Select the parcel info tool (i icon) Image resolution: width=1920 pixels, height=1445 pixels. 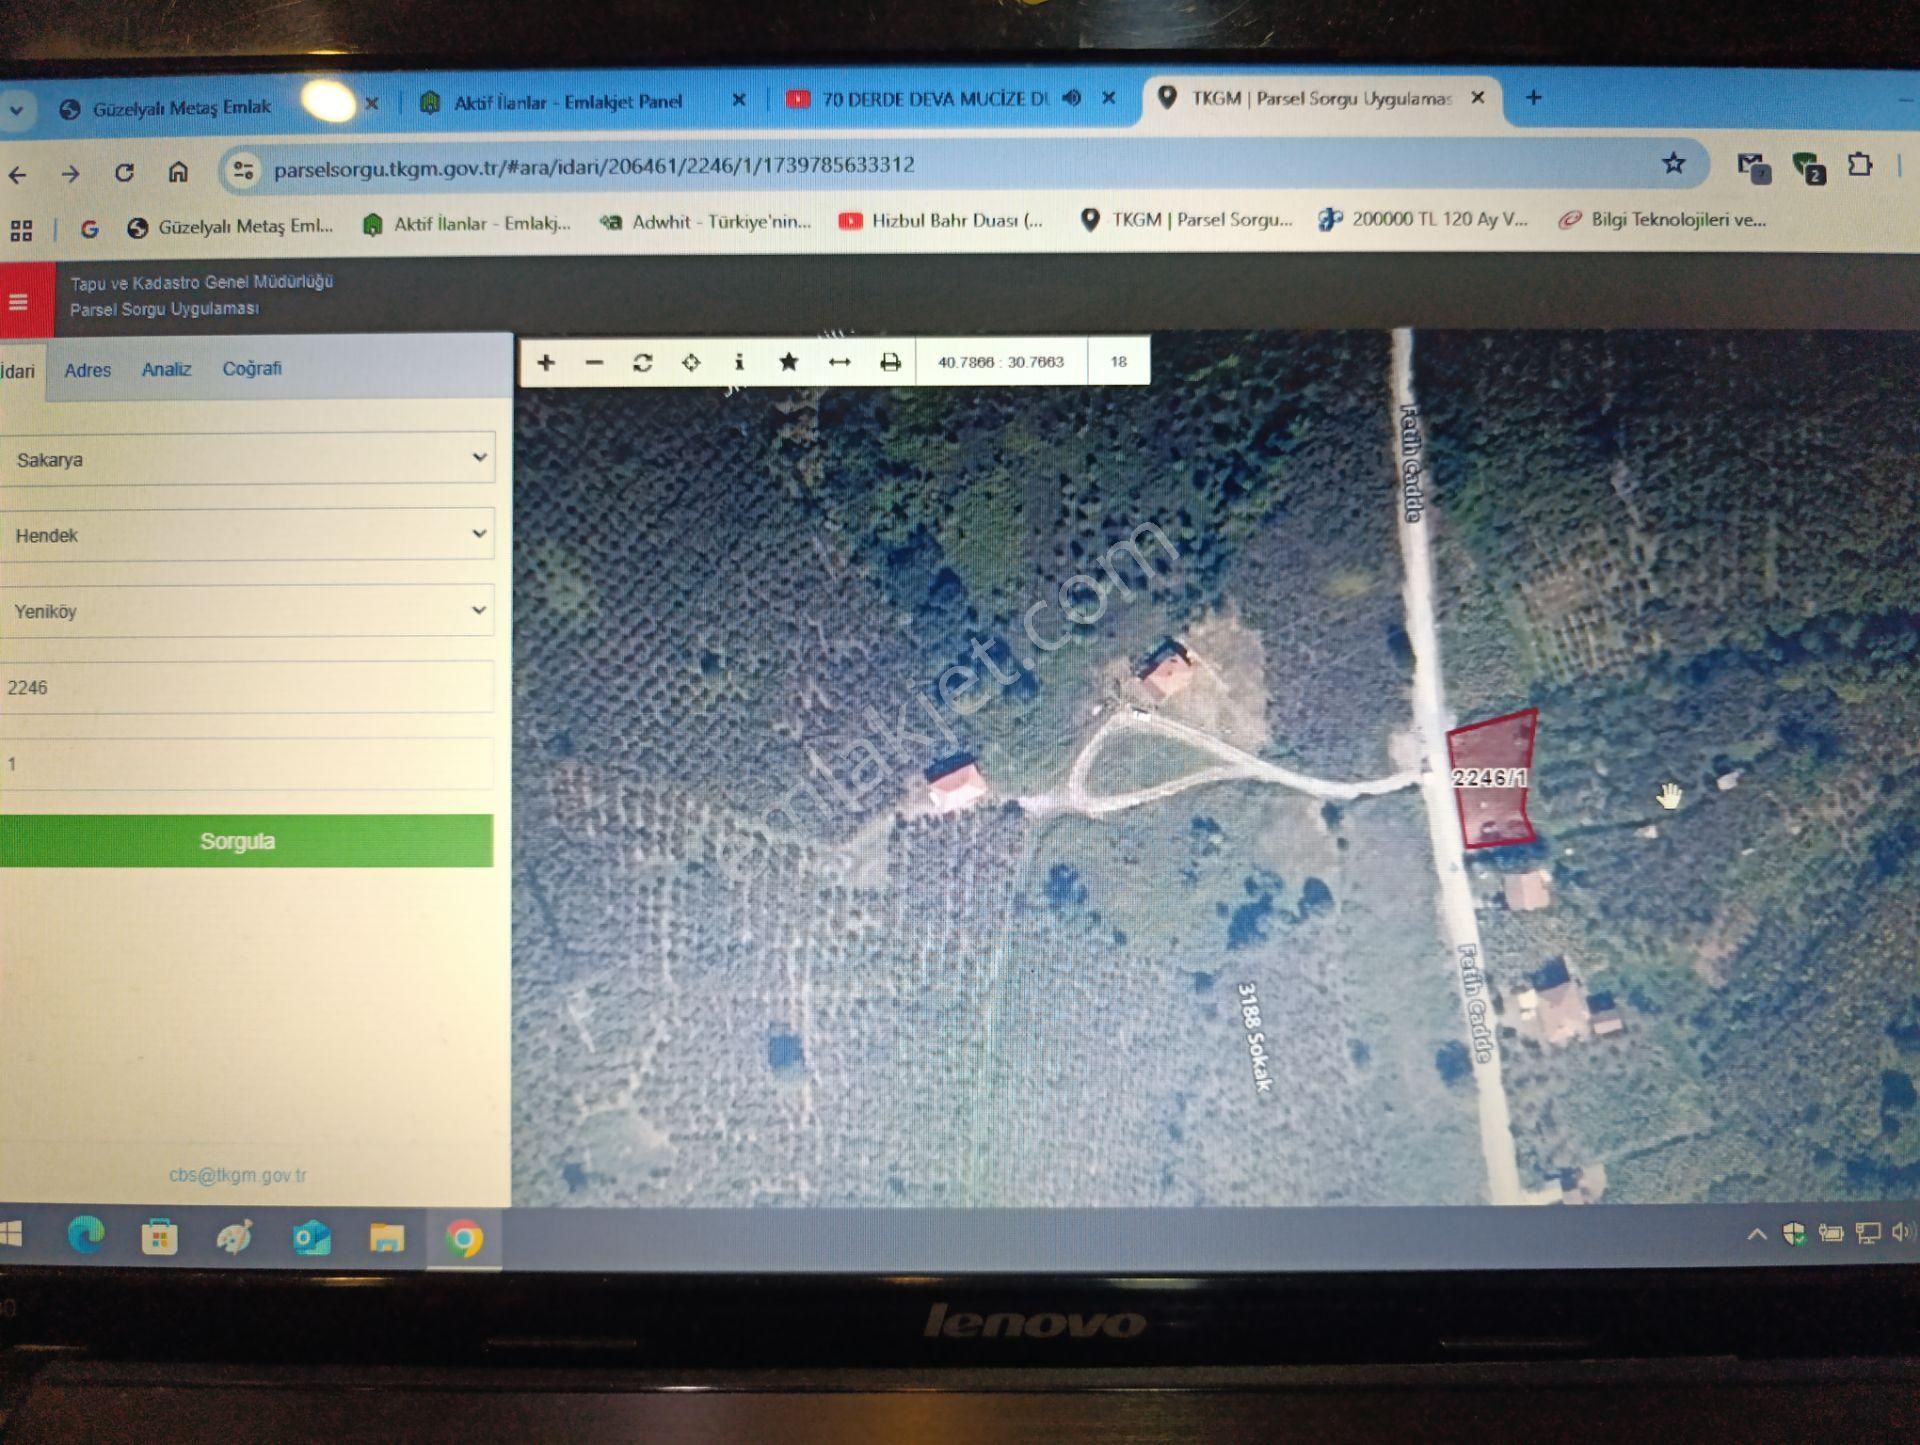[x=740, y=362]
